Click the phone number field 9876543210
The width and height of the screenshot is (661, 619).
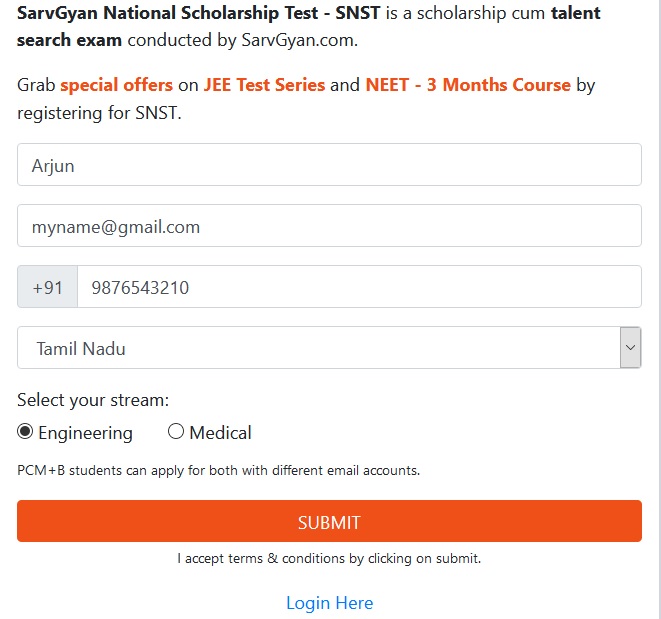(x=358, y=287)
